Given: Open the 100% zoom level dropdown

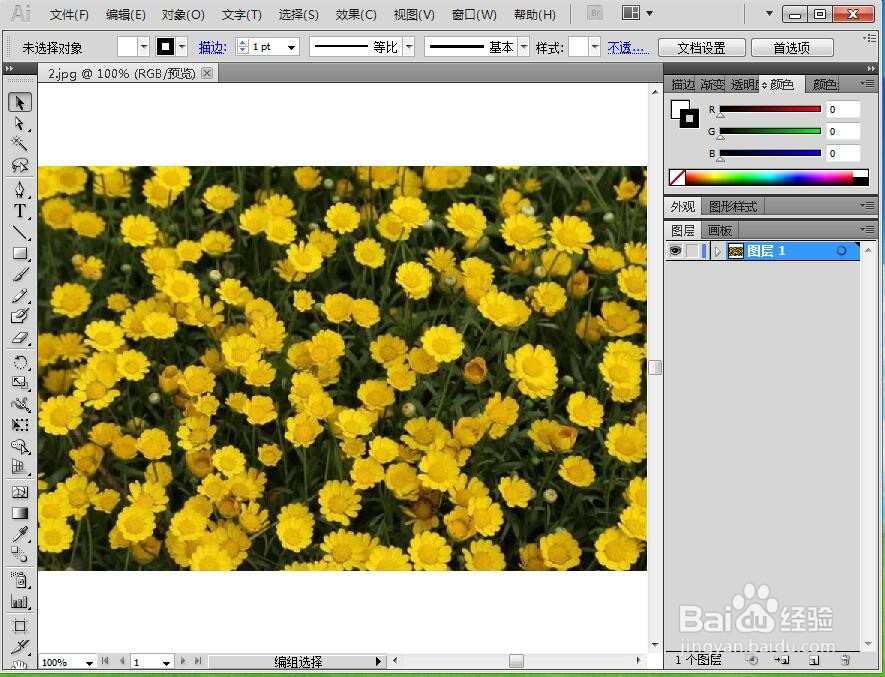Looking at the screenshot, I should 89,662.
